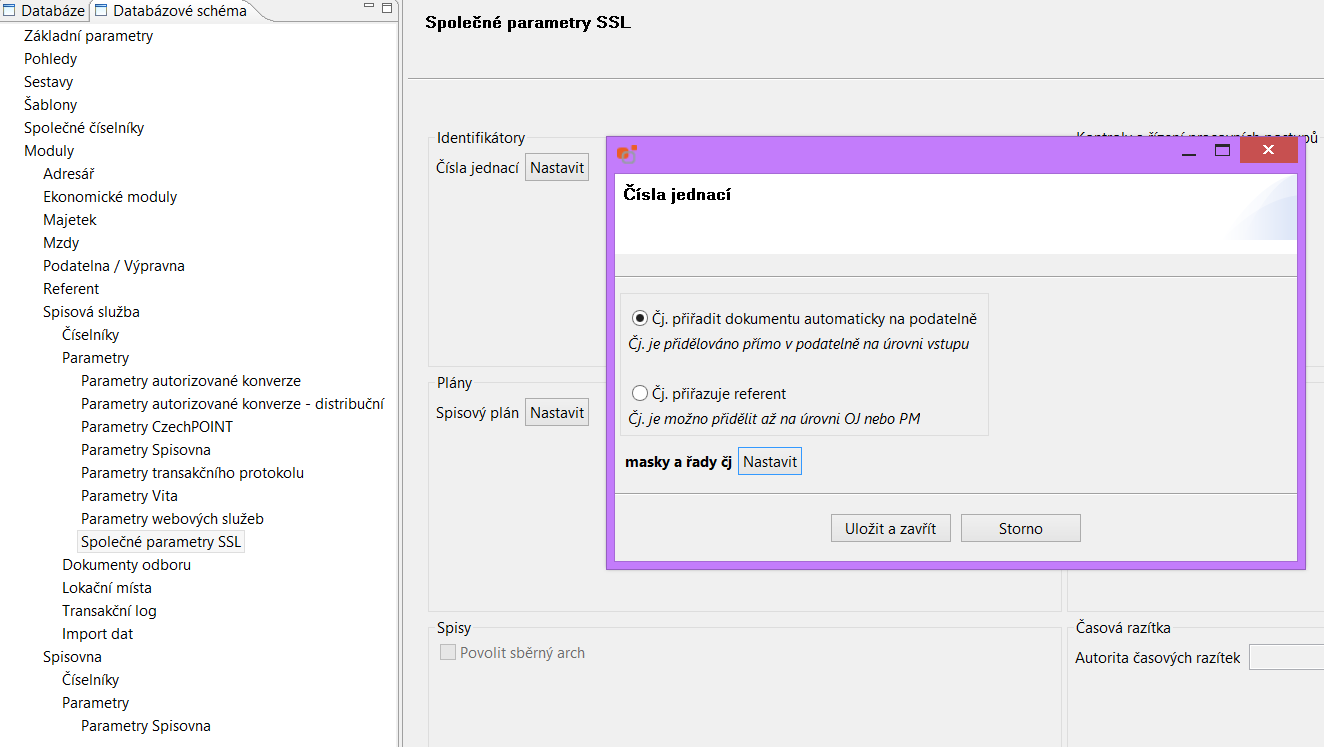Open Základní parametry tree item
The image size is (1324, 747).
[88, 36]
